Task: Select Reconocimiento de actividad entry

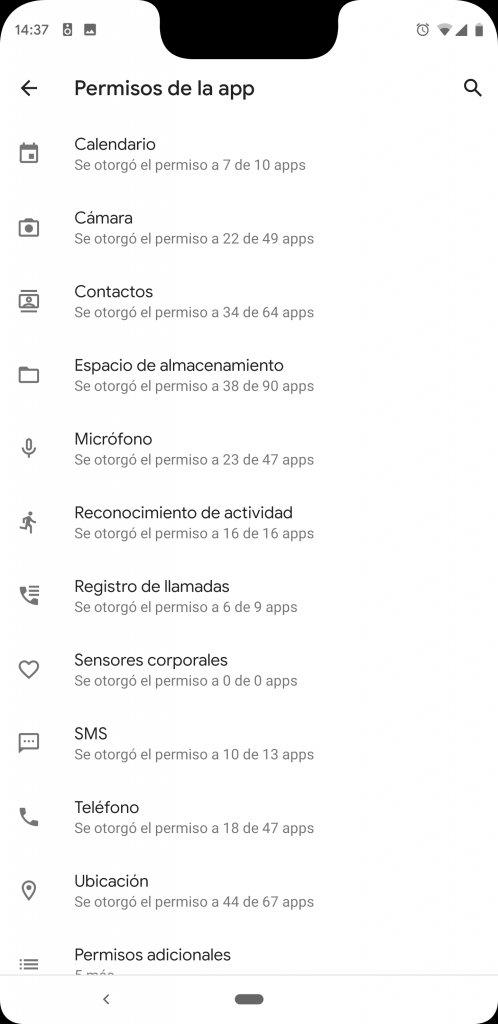Action: coord(249,522)
